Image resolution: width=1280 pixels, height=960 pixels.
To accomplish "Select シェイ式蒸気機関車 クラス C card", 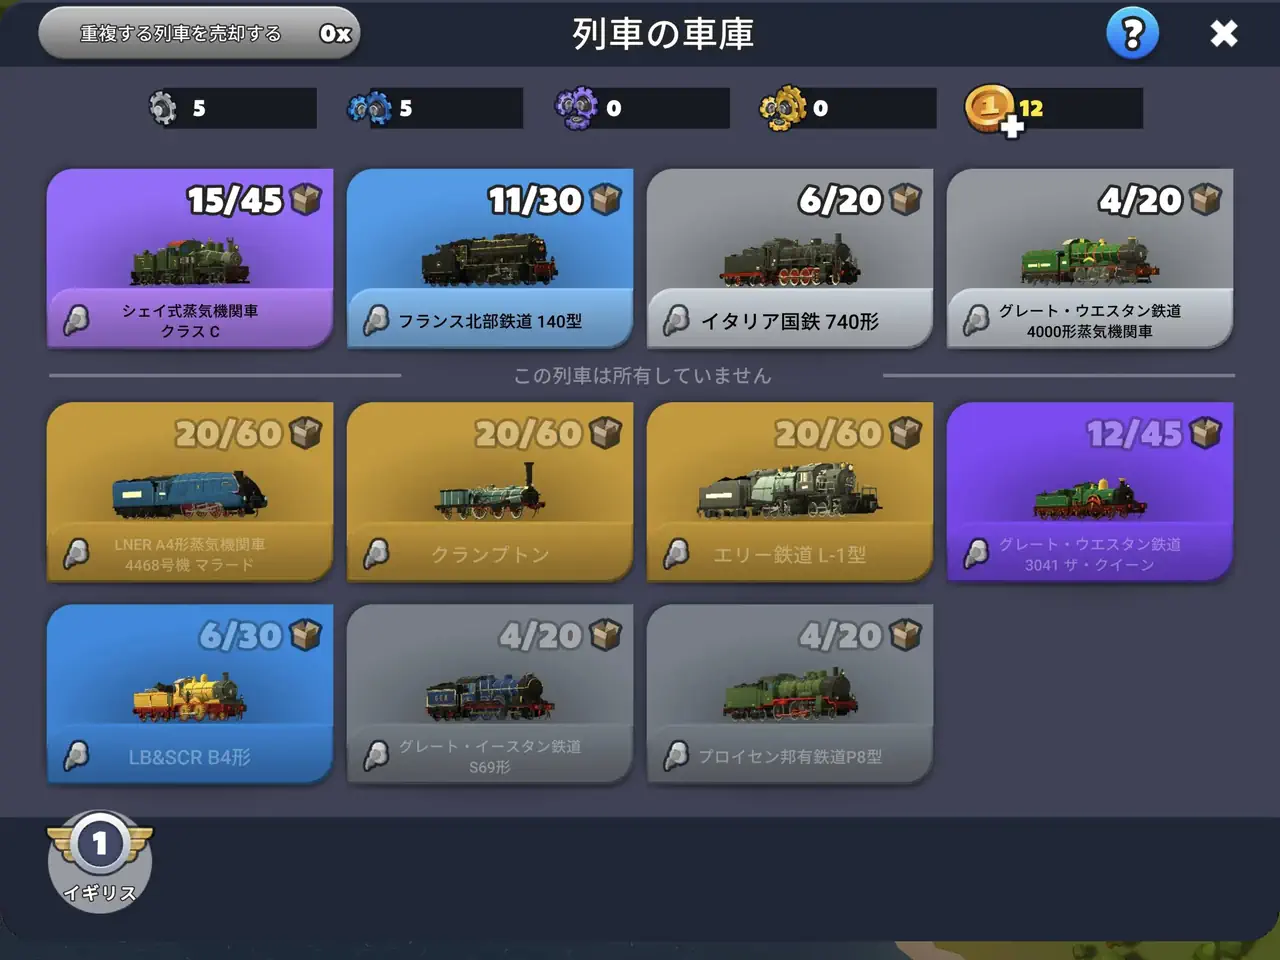I will coord(190,259).
